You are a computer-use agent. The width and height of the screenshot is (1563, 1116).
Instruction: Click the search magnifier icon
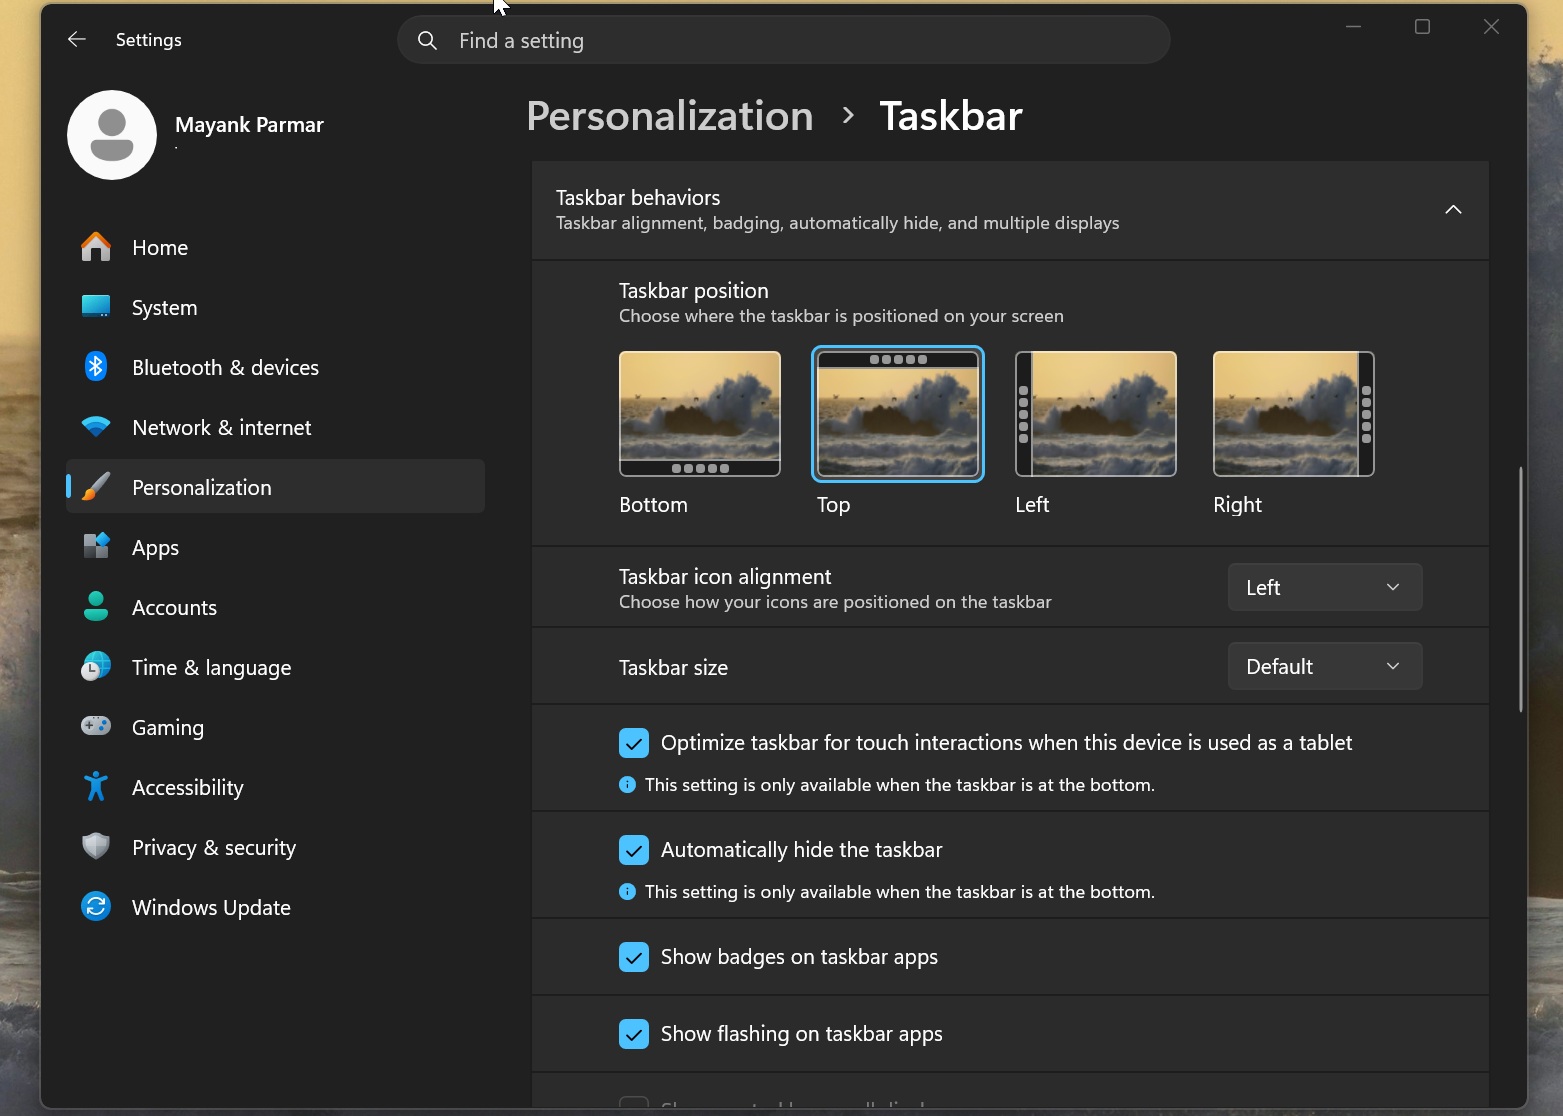coord(427,40)
